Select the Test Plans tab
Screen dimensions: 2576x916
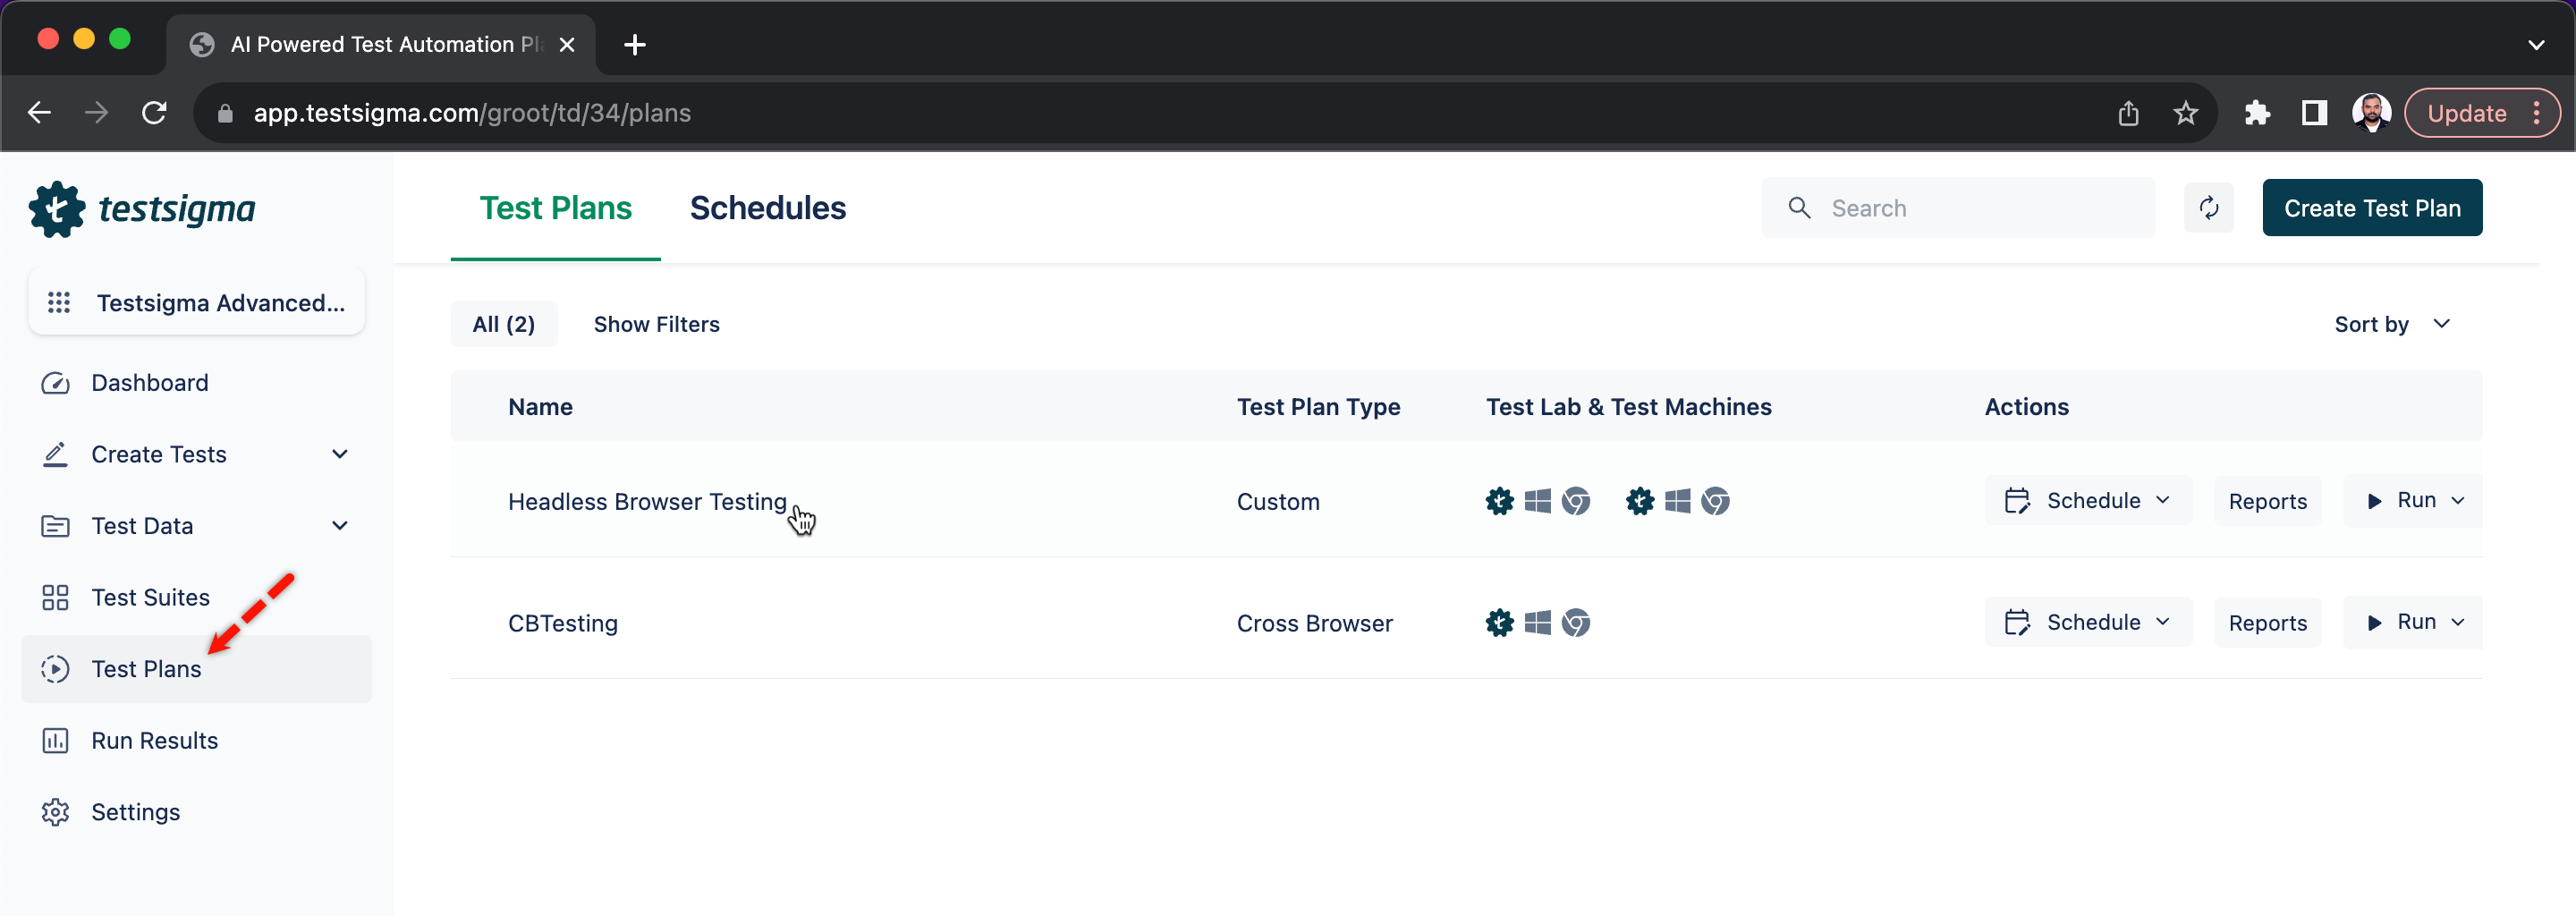(555, 208)
